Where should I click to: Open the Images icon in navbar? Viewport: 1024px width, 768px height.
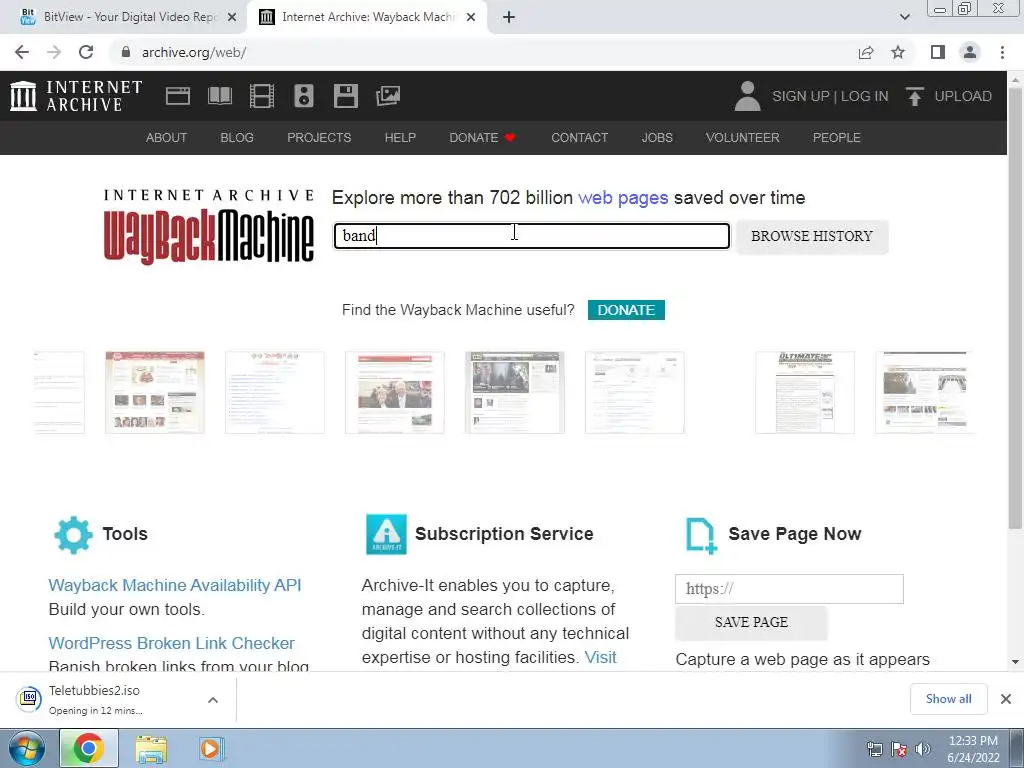click(x=388, y=96)
